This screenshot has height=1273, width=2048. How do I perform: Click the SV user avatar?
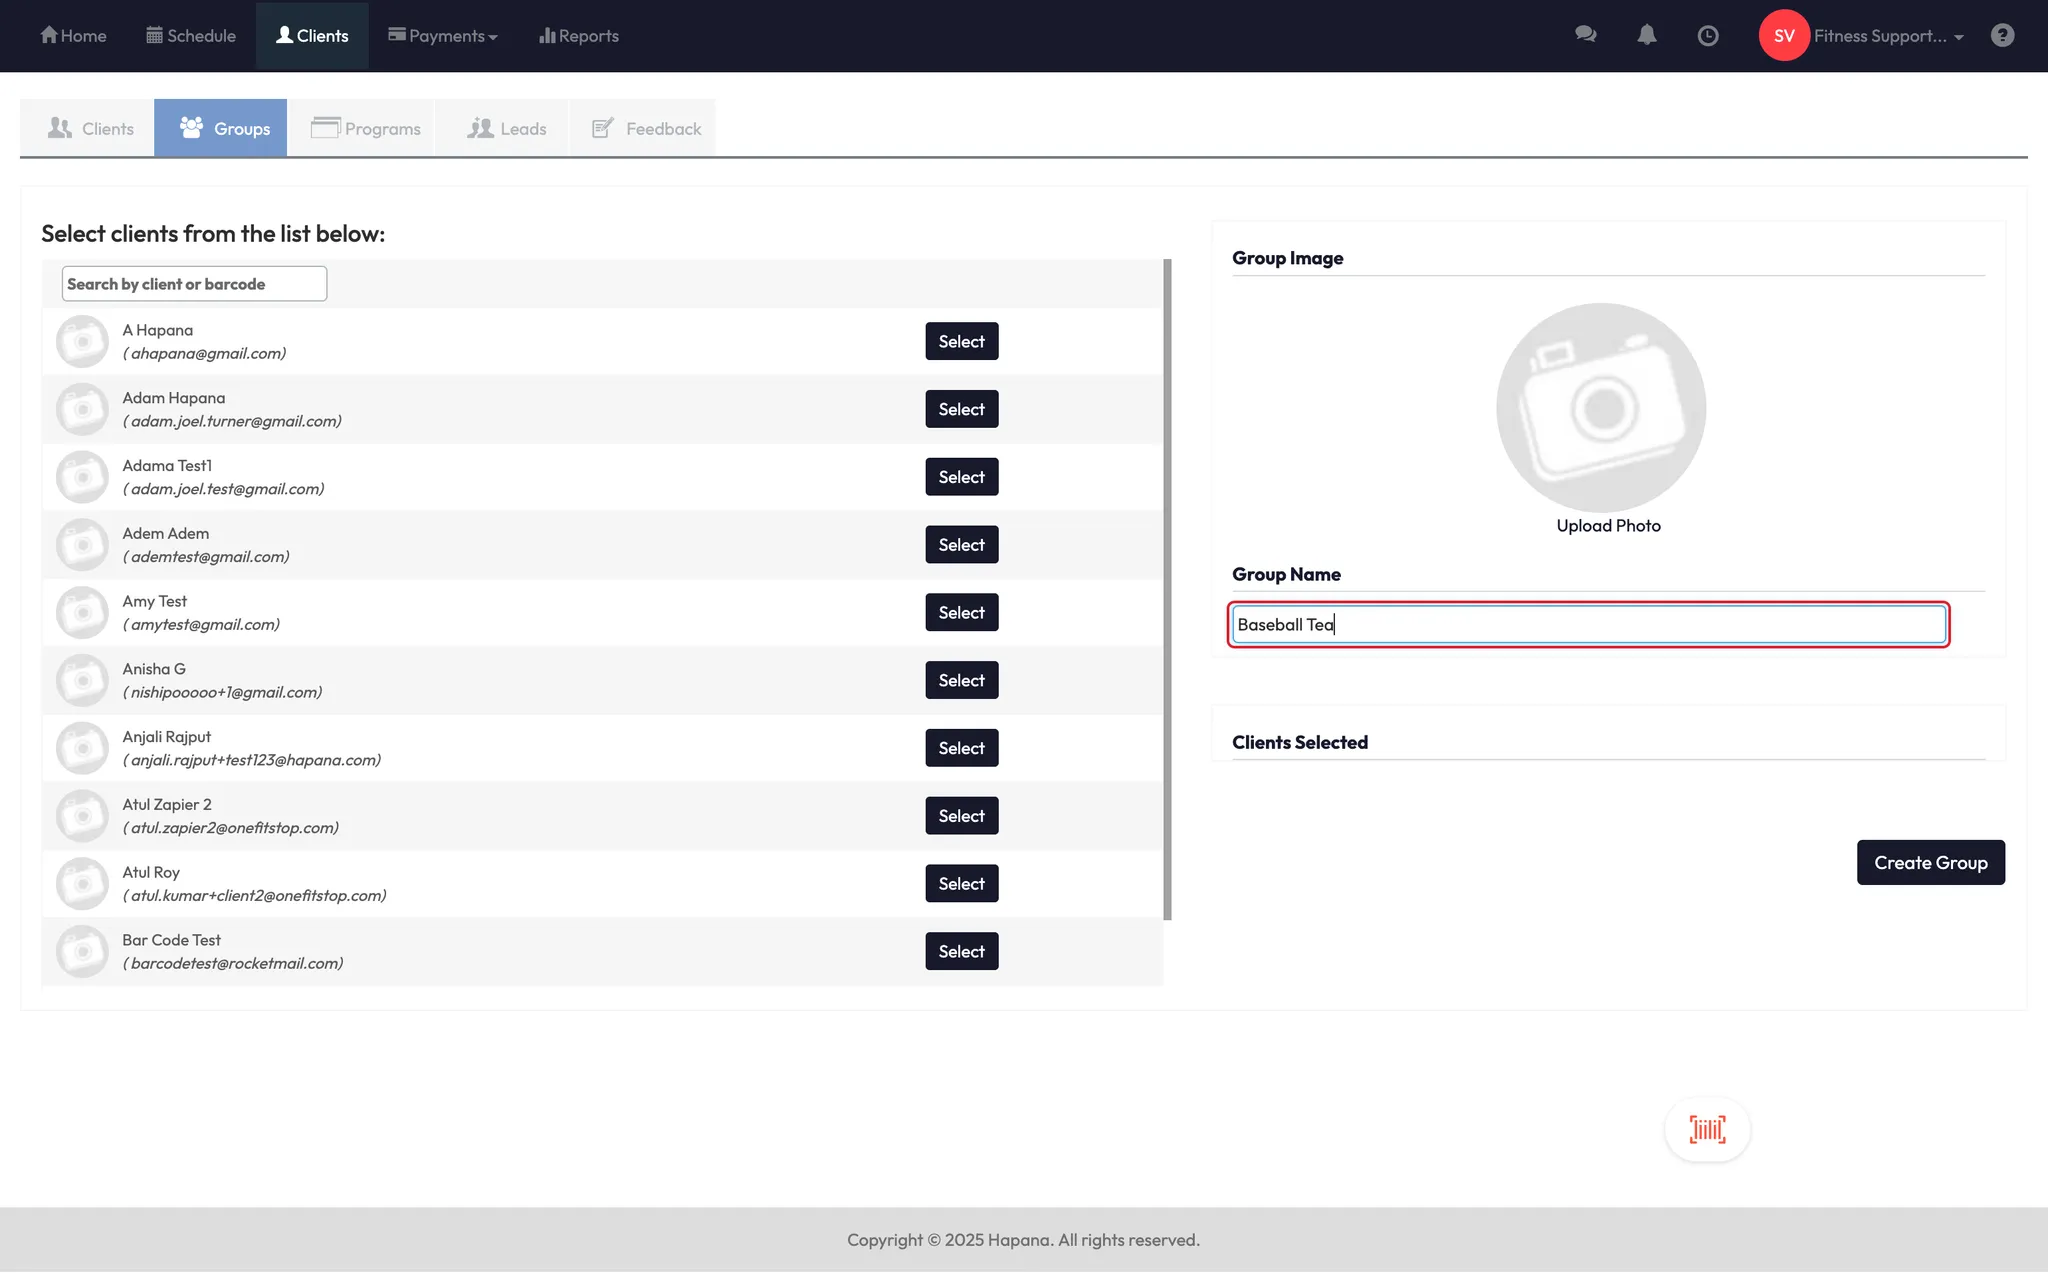pos(1784,35)
